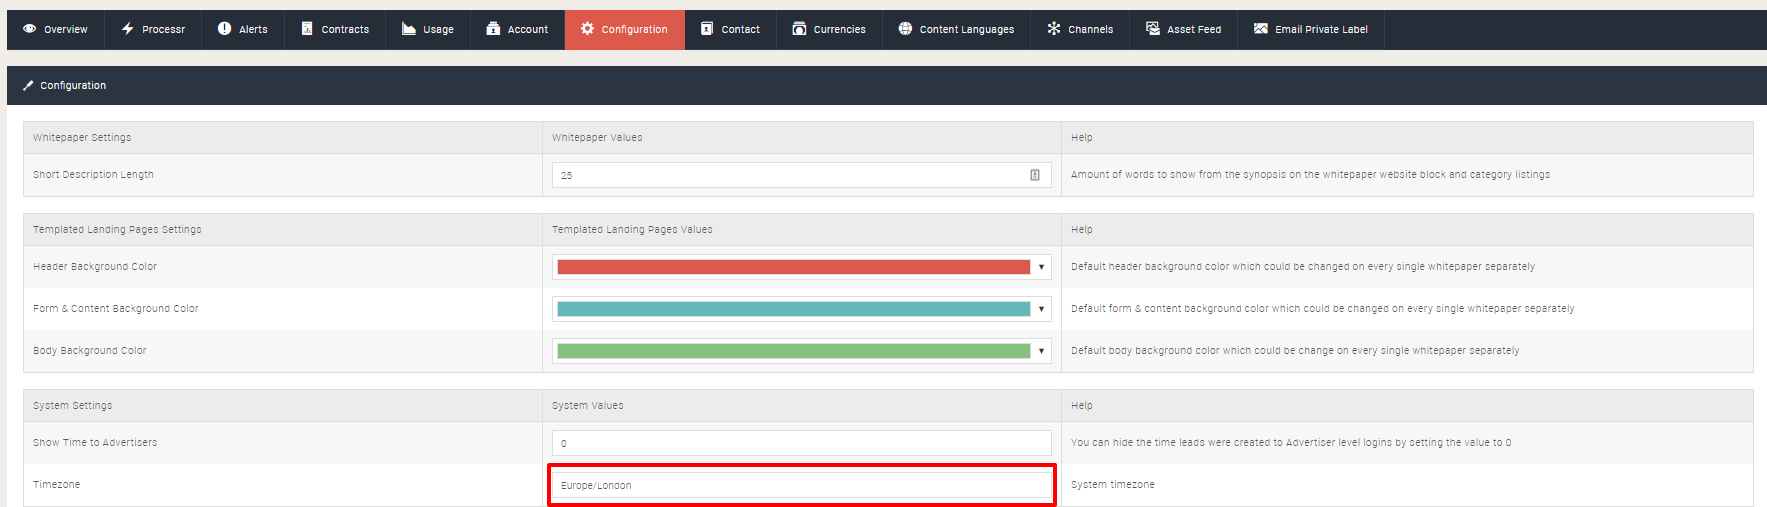Click the Contact card icon
Screen dimensions: 1767x507
point(707,29)
